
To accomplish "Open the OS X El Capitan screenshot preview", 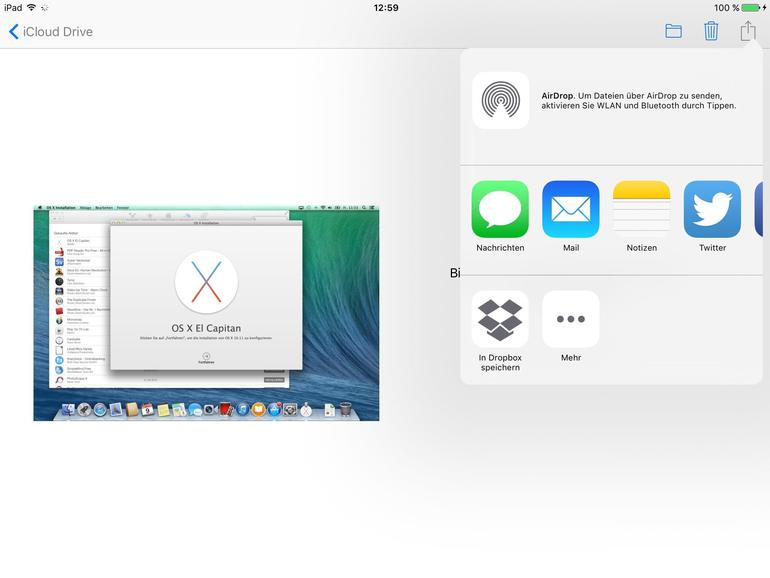I will click(x=206, y=313).
